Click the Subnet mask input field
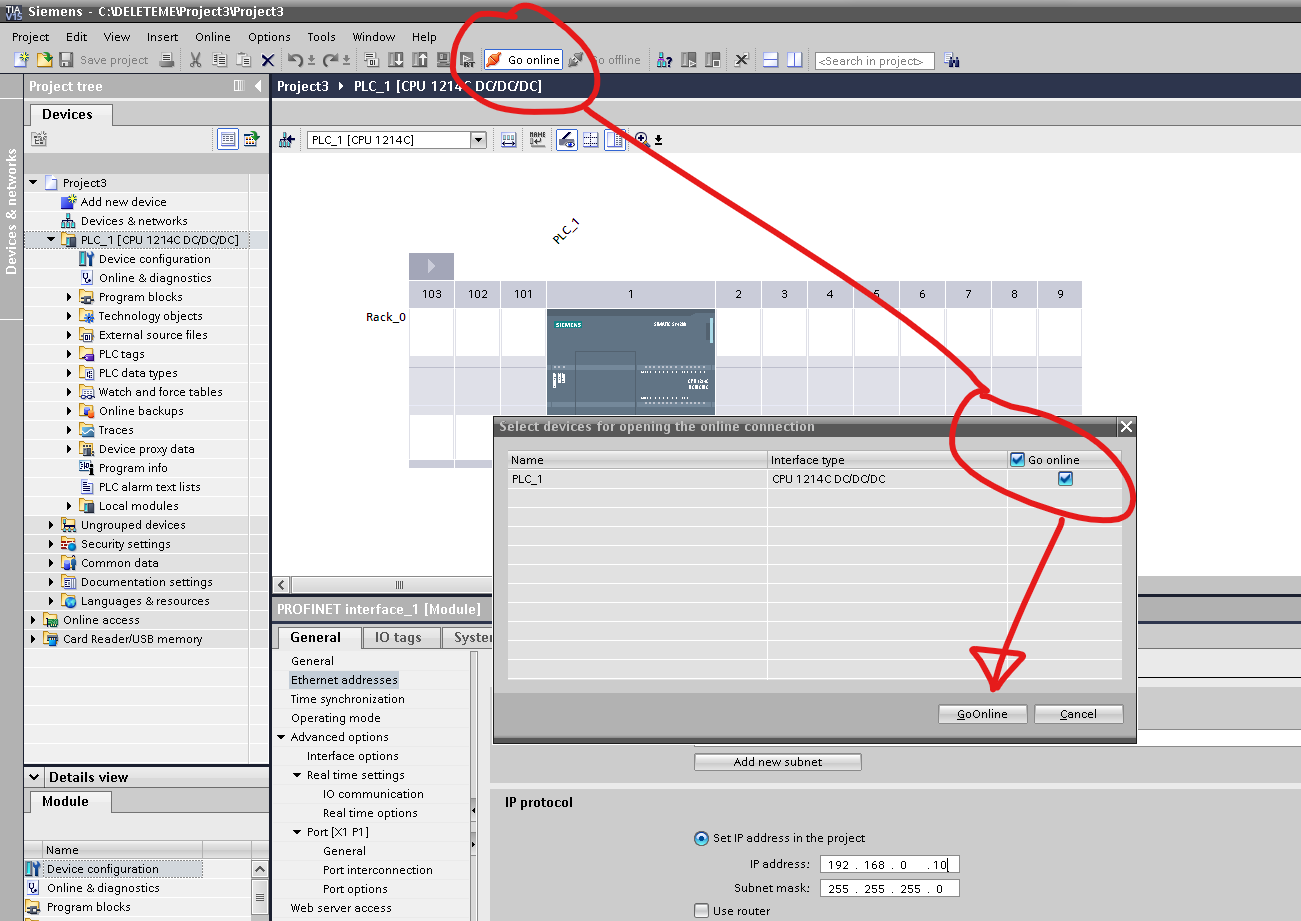This screenshot has height=921, width=1301. click(x=889, y=889)
